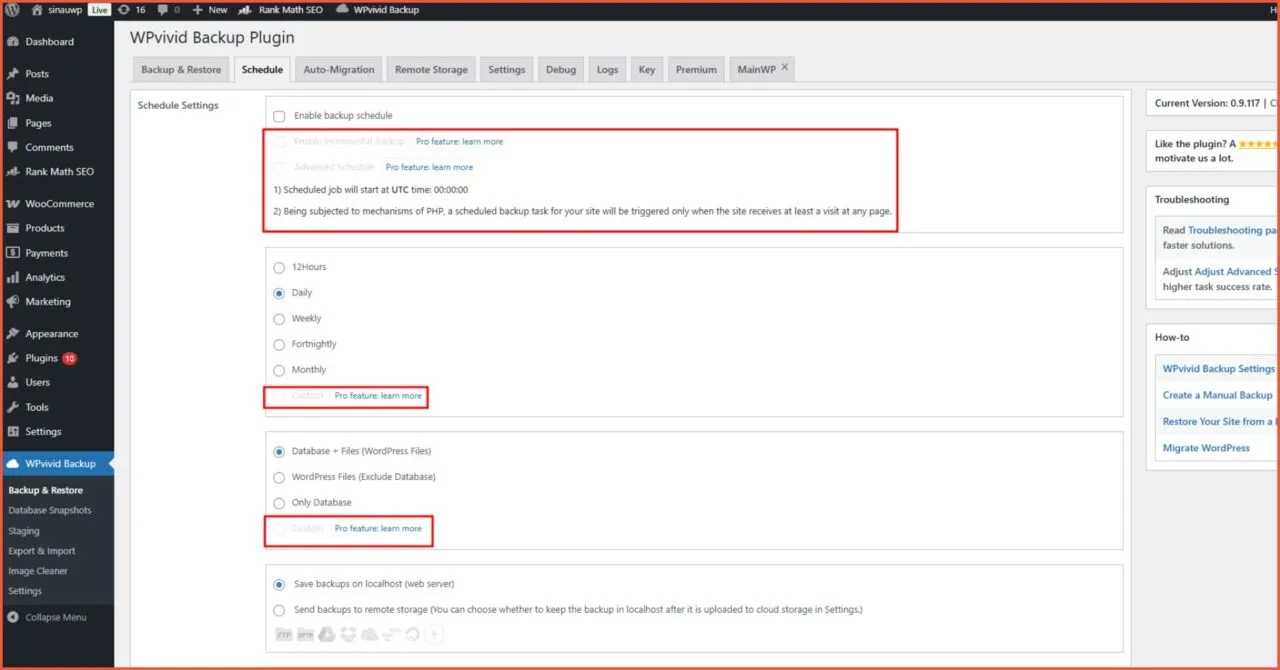This screenshot has width=1280, height=670.
Task: Select the Weekly schedule option
Action: (279, 318)
